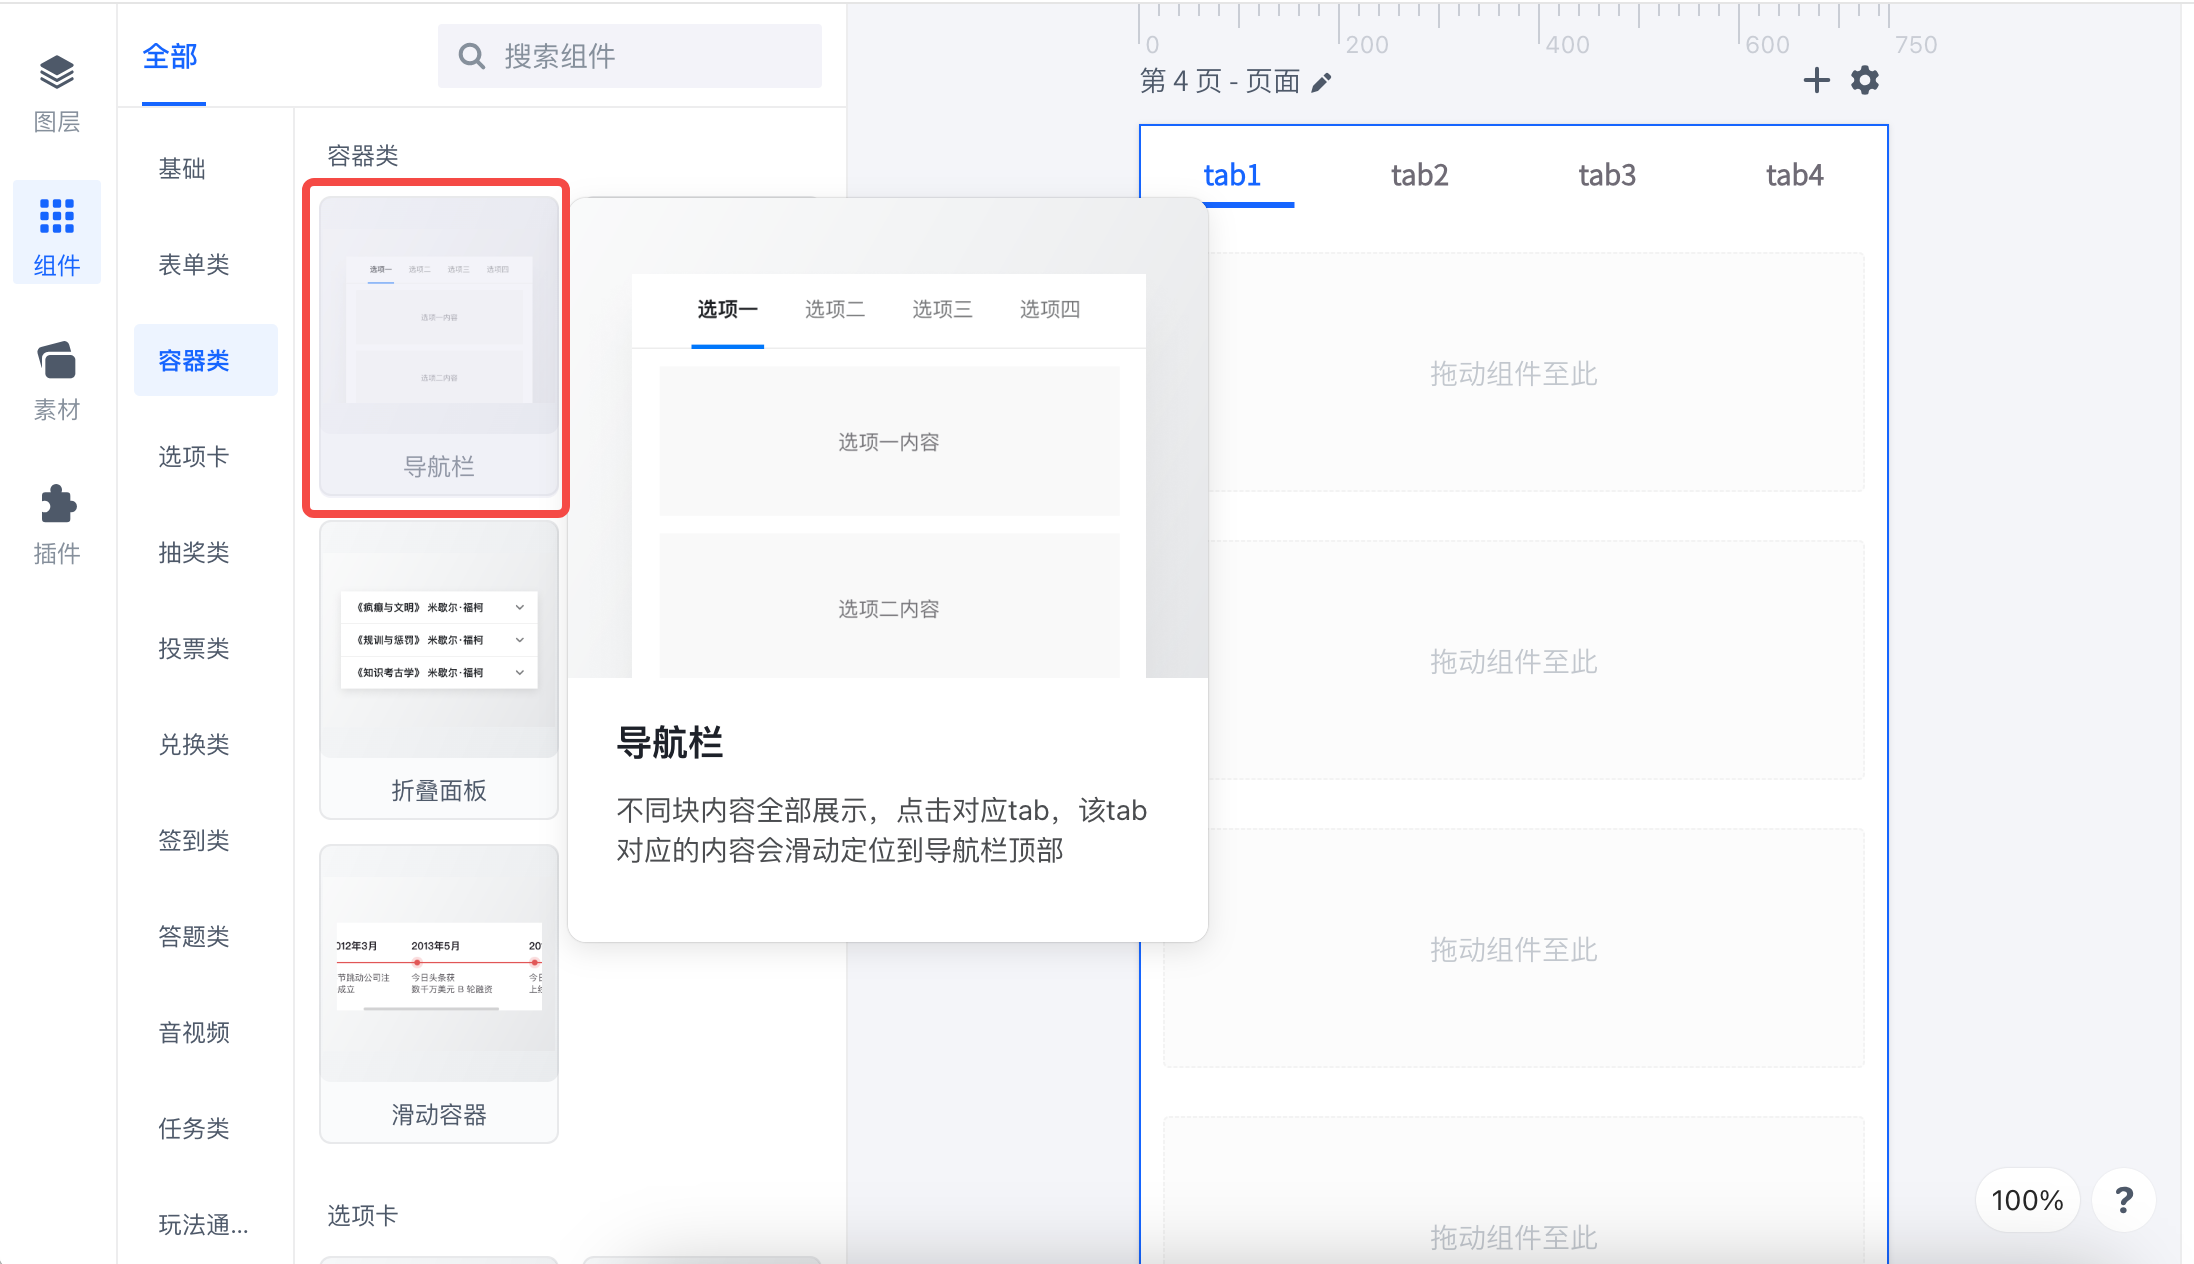Click 选项二 in the preview popup

835,309
